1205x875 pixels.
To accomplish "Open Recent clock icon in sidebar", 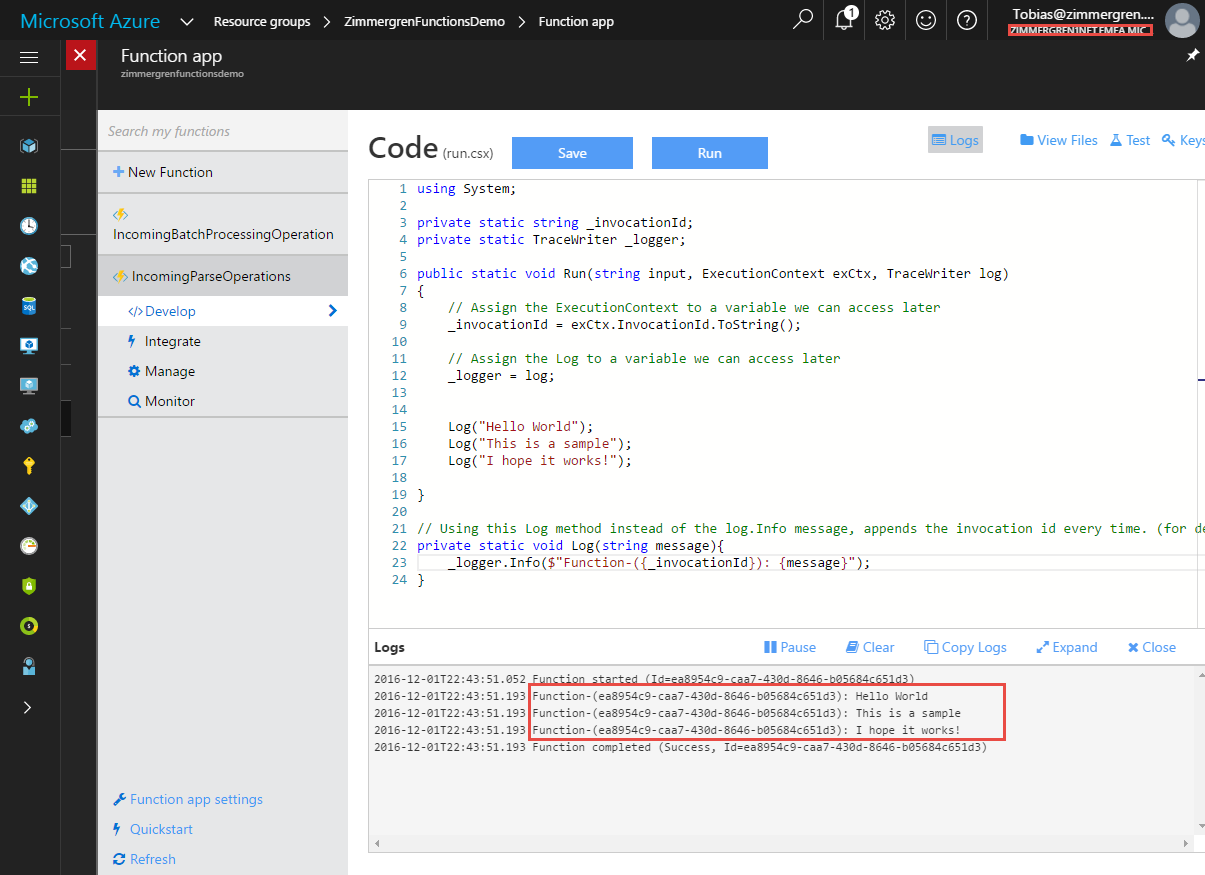I will click(x=29, y=226).
